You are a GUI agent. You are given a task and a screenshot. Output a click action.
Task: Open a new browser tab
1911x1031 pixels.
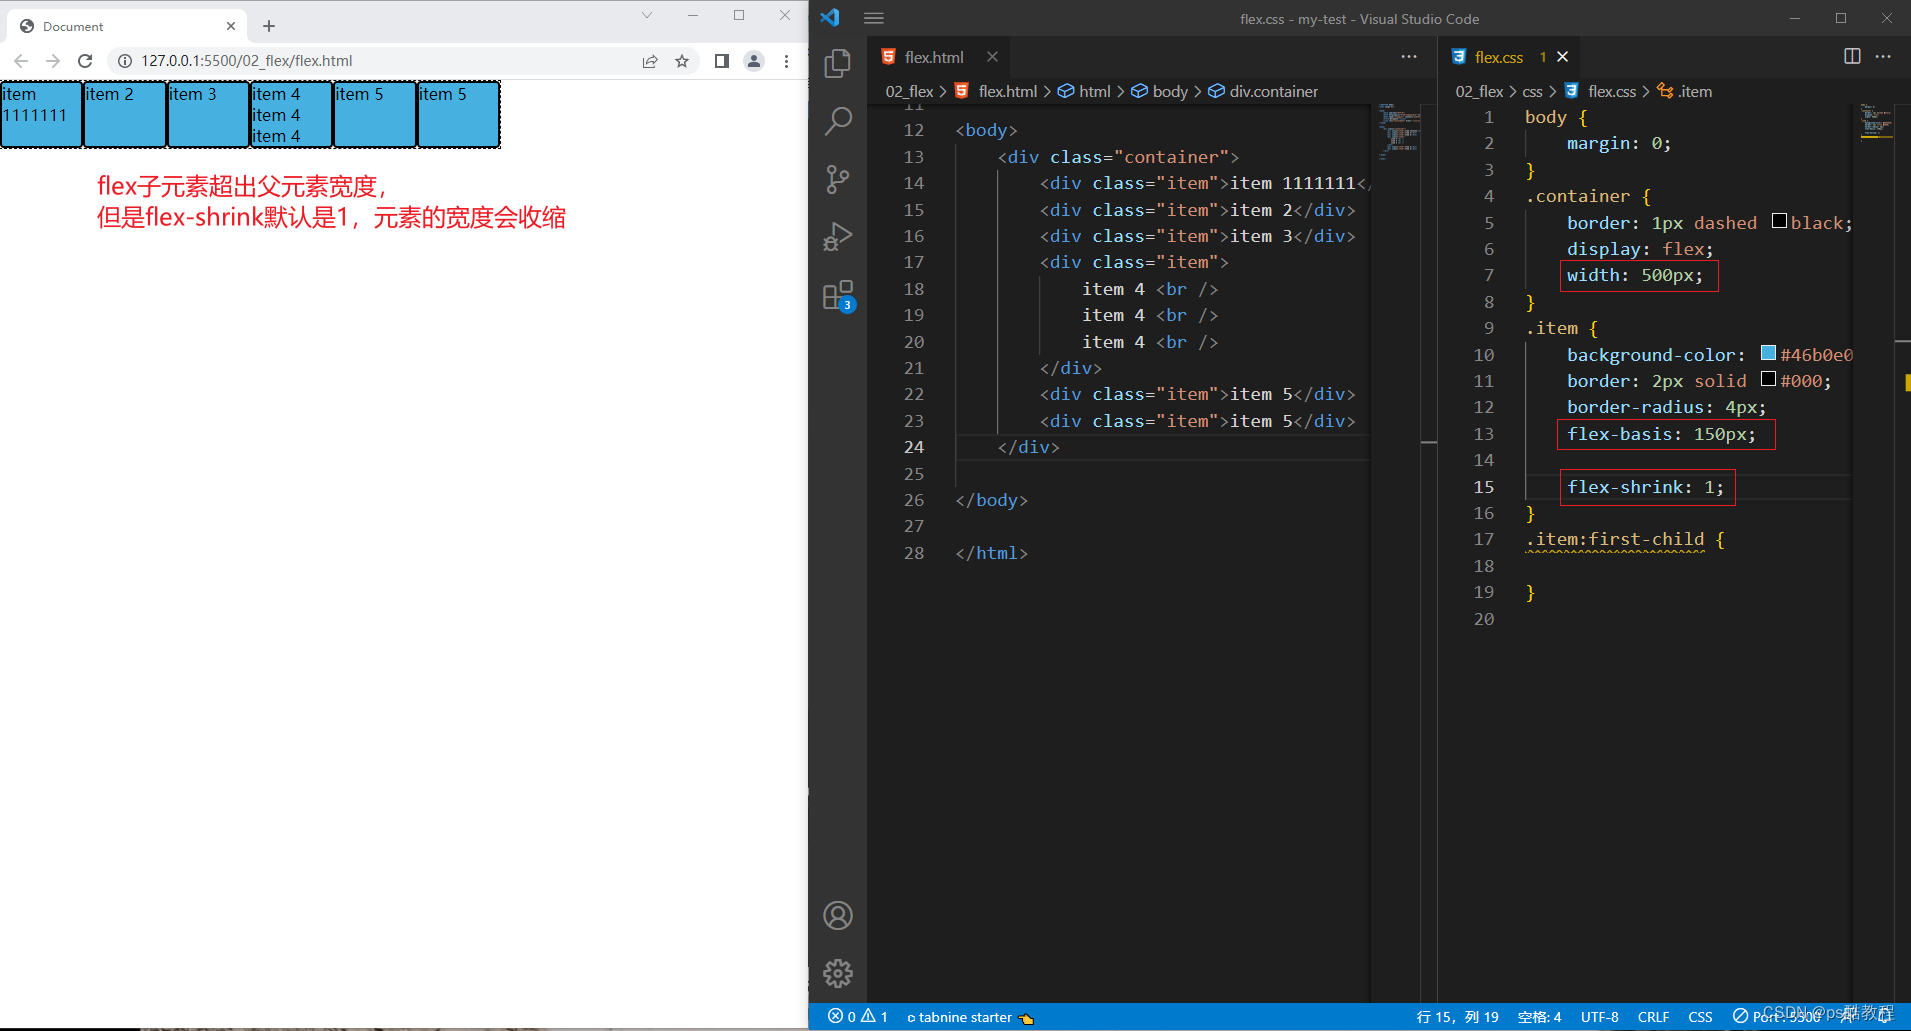click(269, 26)
